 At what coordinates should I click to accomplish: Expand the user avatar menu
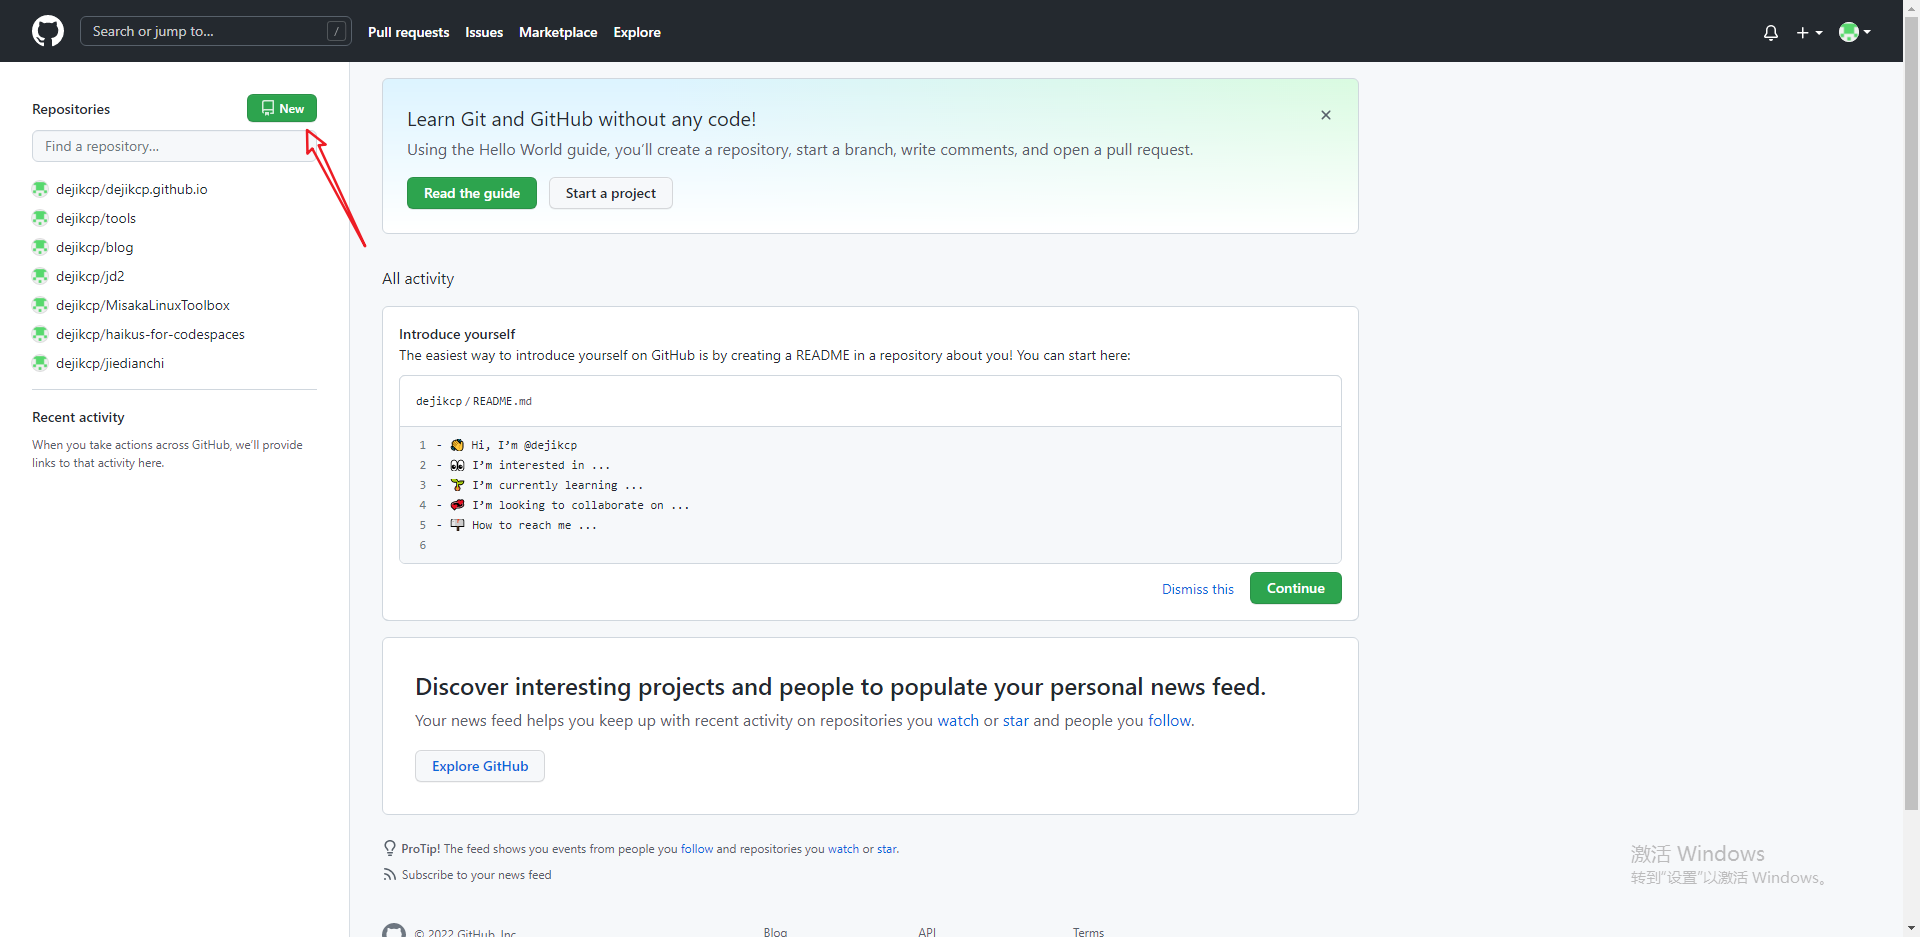coord(1854,32)
